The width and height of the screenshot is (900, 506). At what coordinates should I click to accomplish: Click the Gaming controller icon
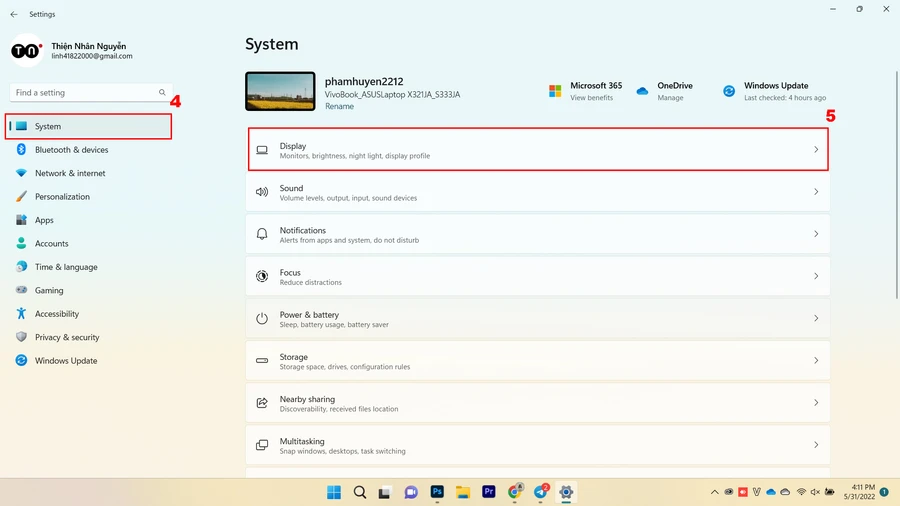coord(21,290)
